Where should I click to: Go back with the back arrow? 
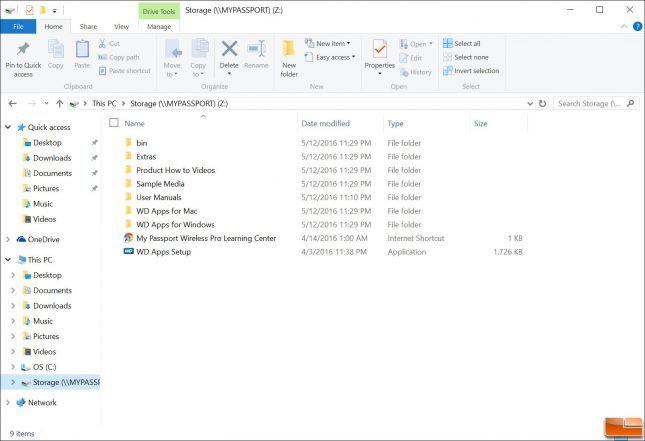(x=13, y=104)
